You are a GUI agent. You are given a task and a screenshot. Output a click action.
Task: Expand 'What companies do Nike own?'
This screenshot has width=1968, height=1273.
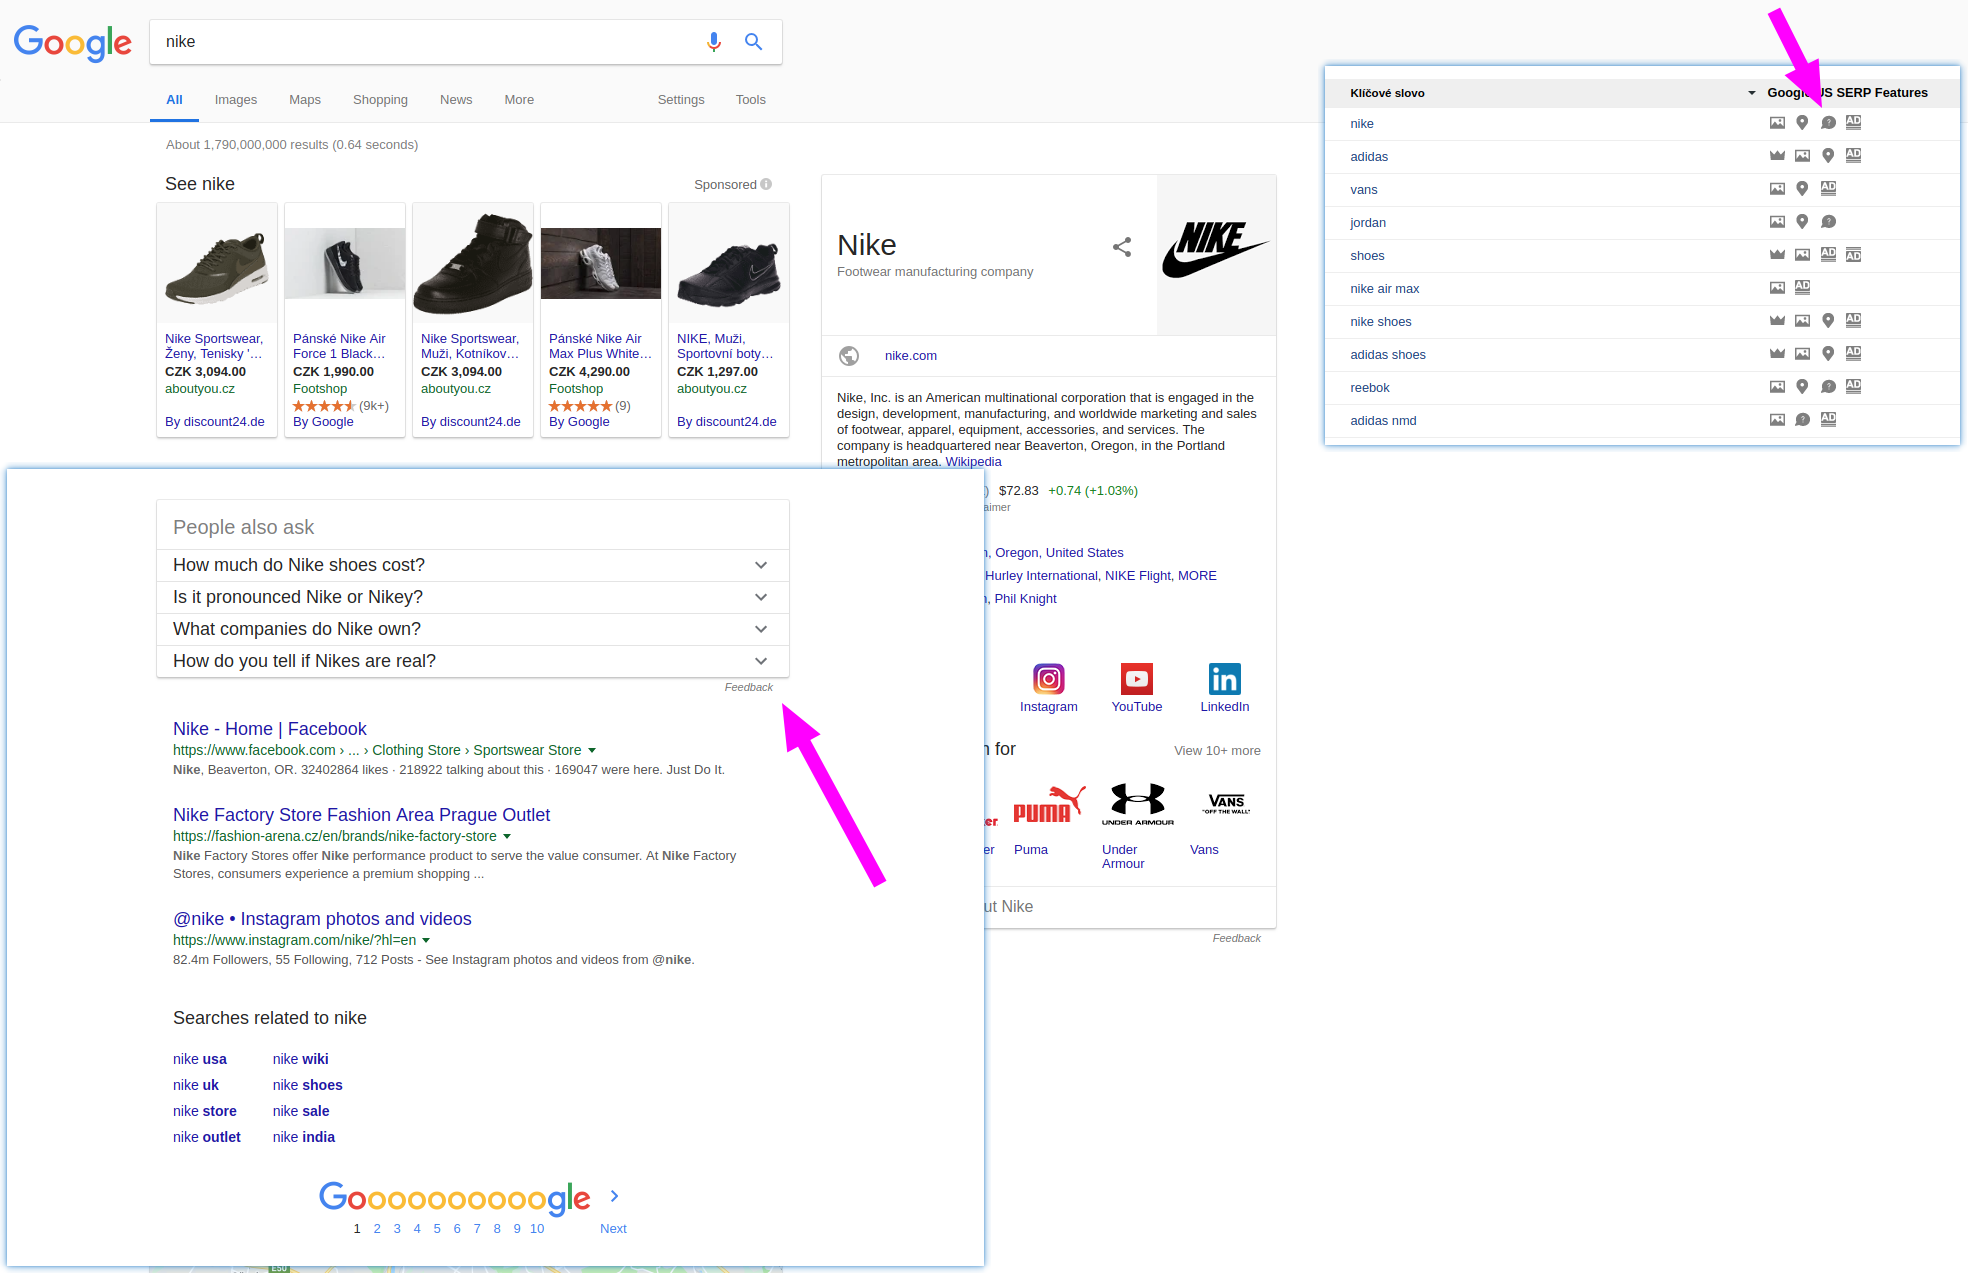pyautogui.click(x=473, y=629)
